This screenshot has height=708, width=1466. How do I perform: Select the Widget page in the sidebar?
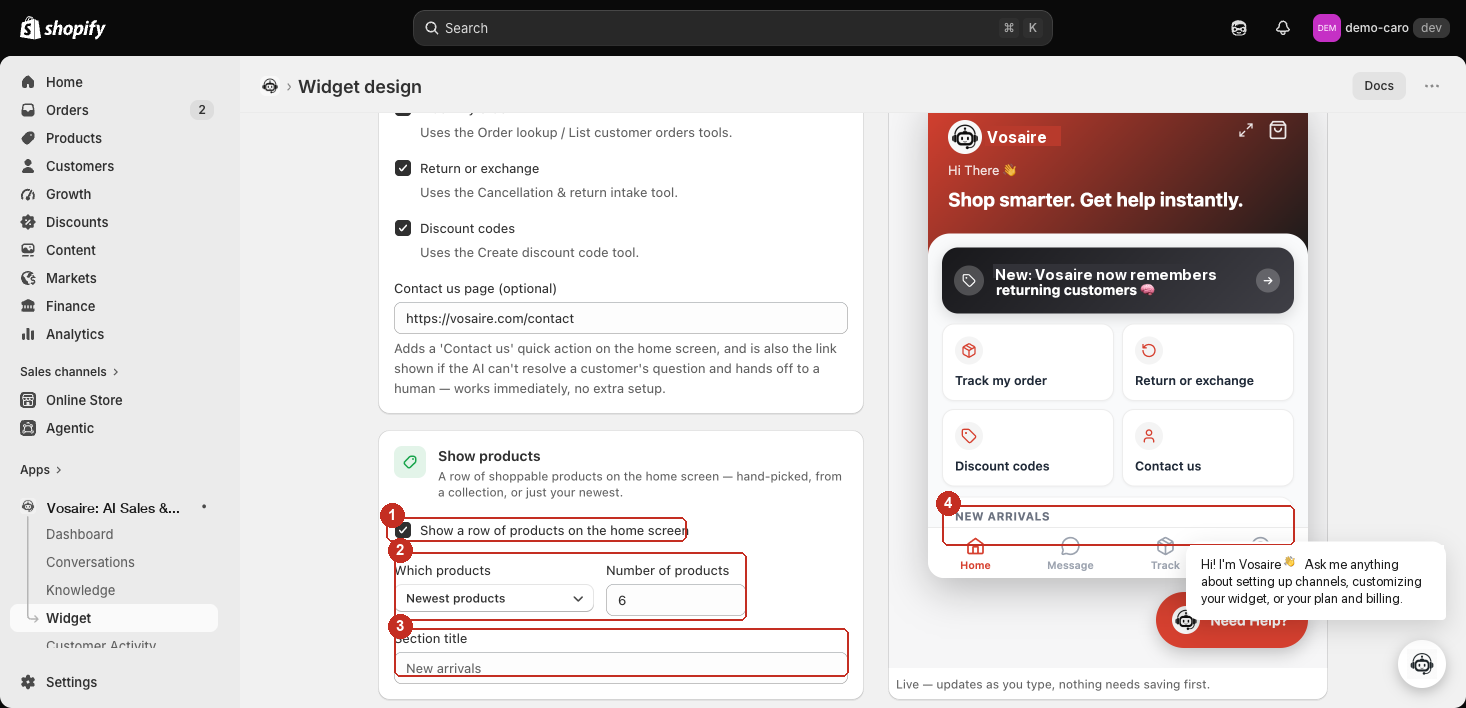click(114, 618)
